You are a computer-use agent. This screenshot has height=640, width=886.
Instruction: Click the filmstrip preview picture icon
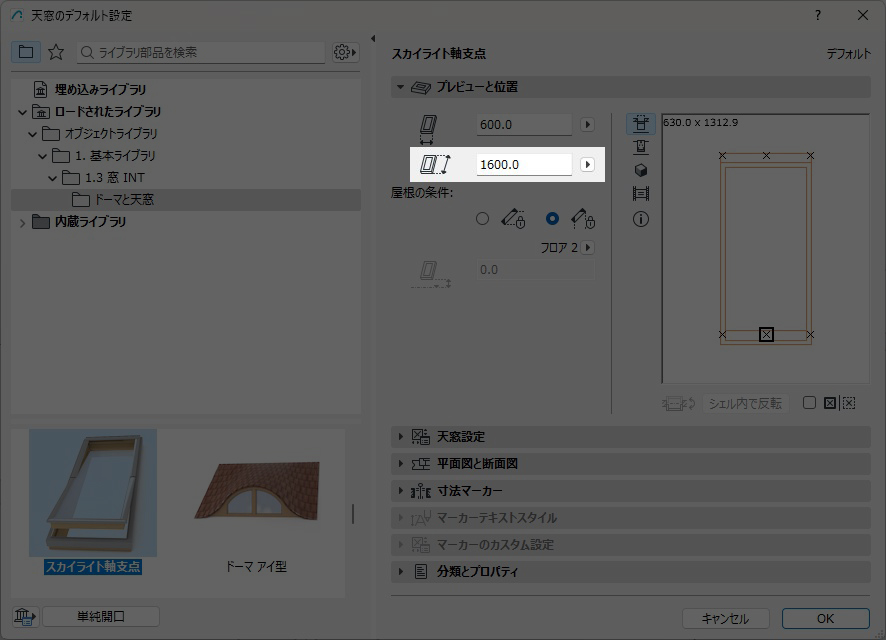pos(641,194)
